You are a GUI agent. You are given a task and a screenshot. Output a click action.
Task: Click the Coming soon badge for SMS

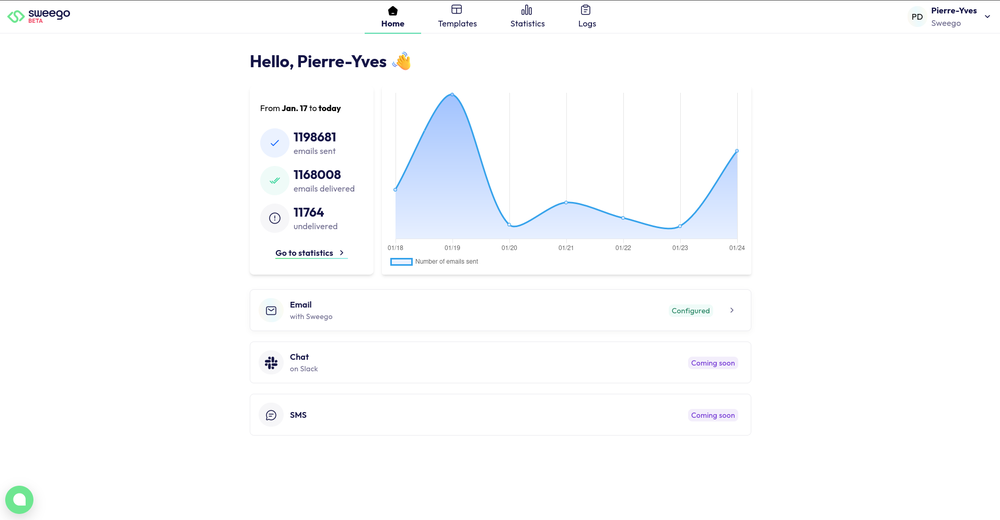coord(713,415)
